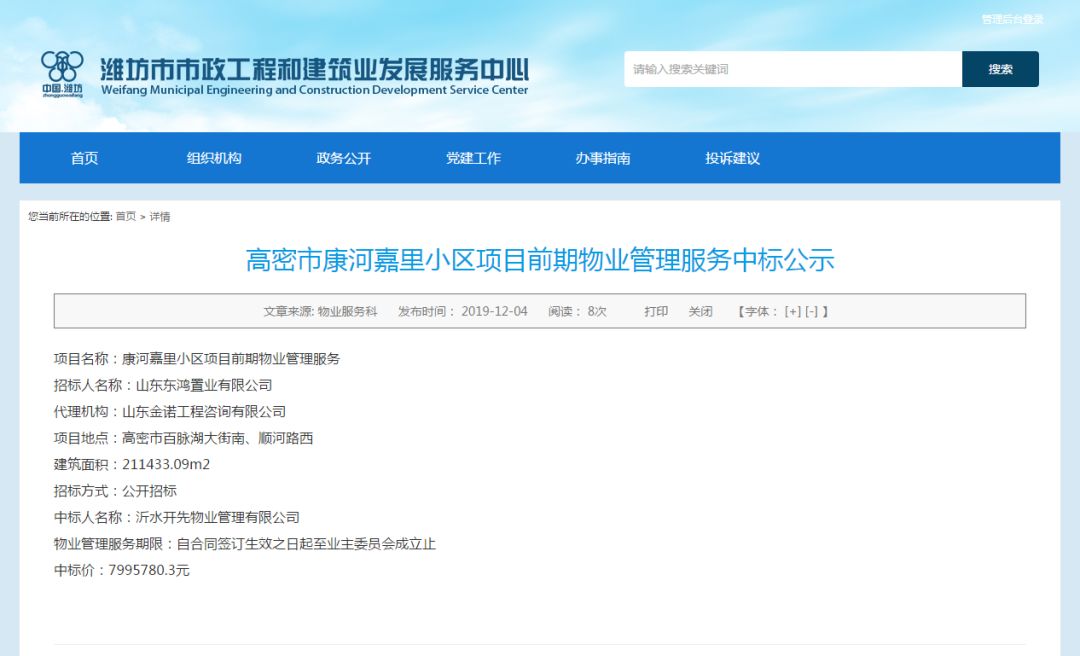Focus the search keyword input field
The height and width of the screenshot is (656, 1080).
pyautogui.click(x=792, y=69)
